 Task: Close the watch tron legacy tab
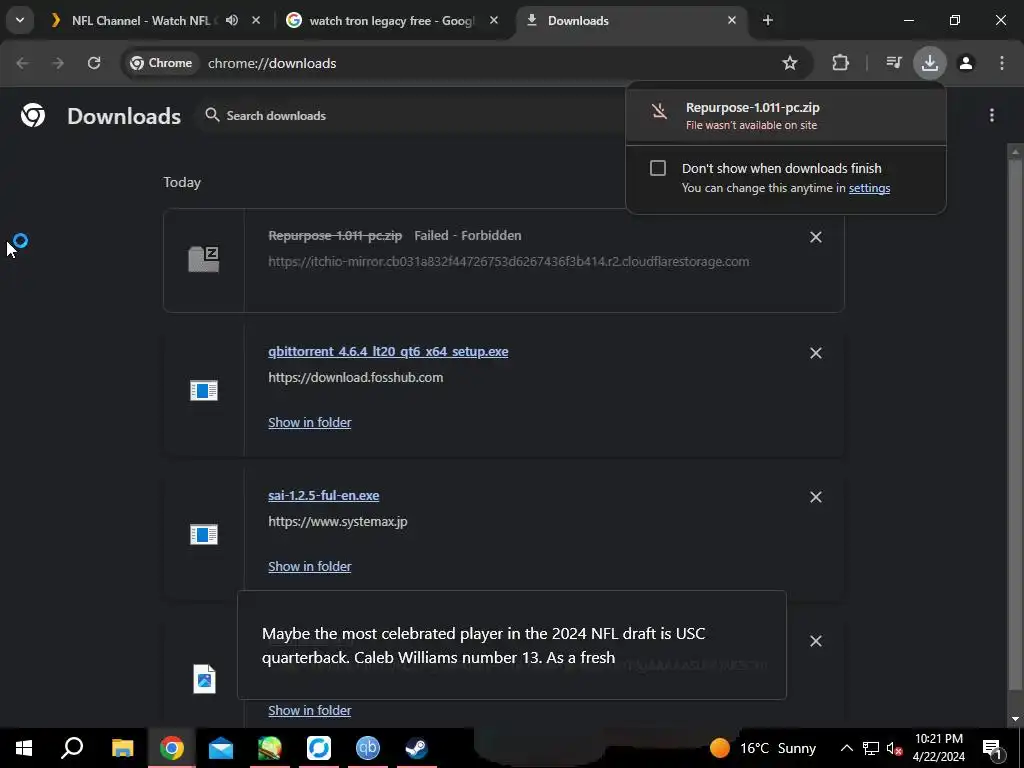(x=494, y=20)
